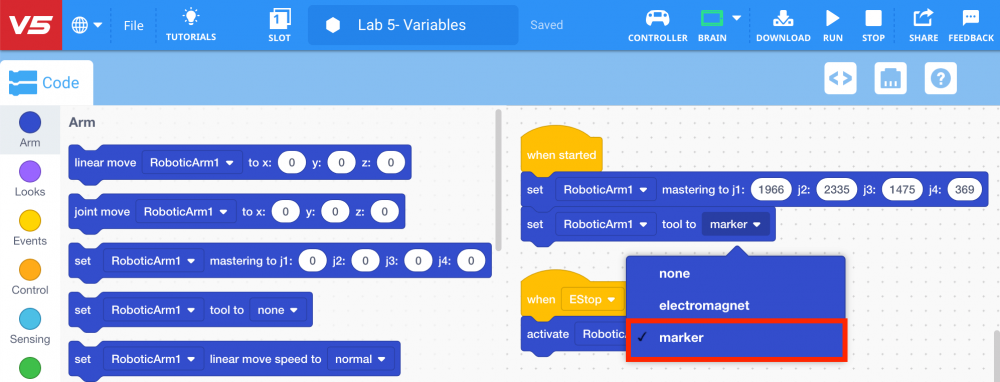Stop the running project
This screenshot has width=1000, height=382.
pyautogui.click(x=873, y=17)
